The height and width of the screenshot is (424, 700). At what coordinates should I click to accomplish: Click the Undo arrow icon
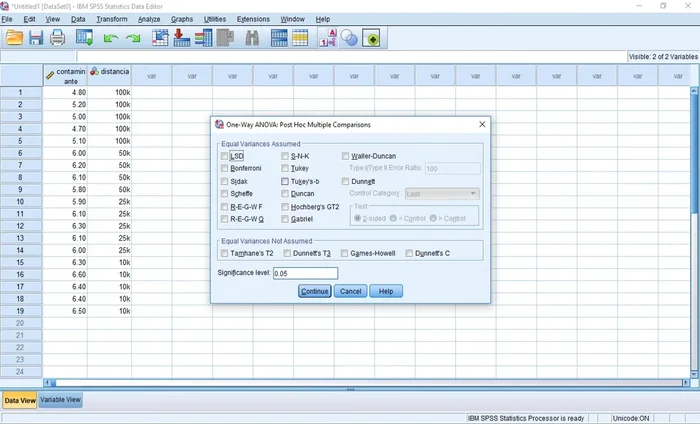[x=109, y=38]
